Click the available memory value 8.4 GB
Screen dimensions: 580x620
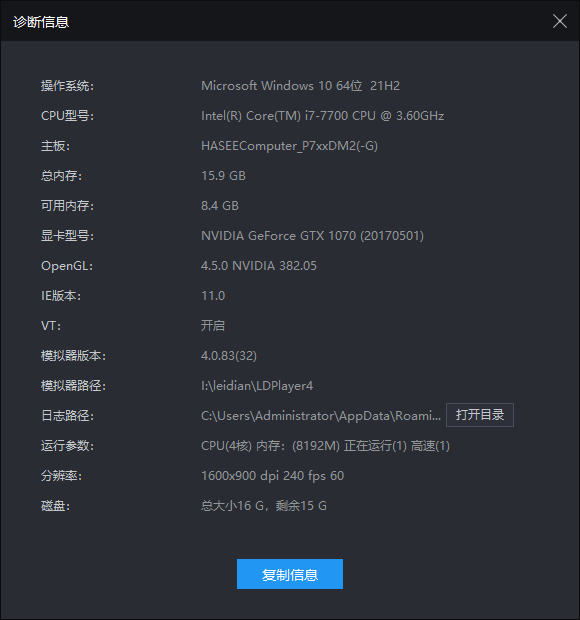coord(220,206)
